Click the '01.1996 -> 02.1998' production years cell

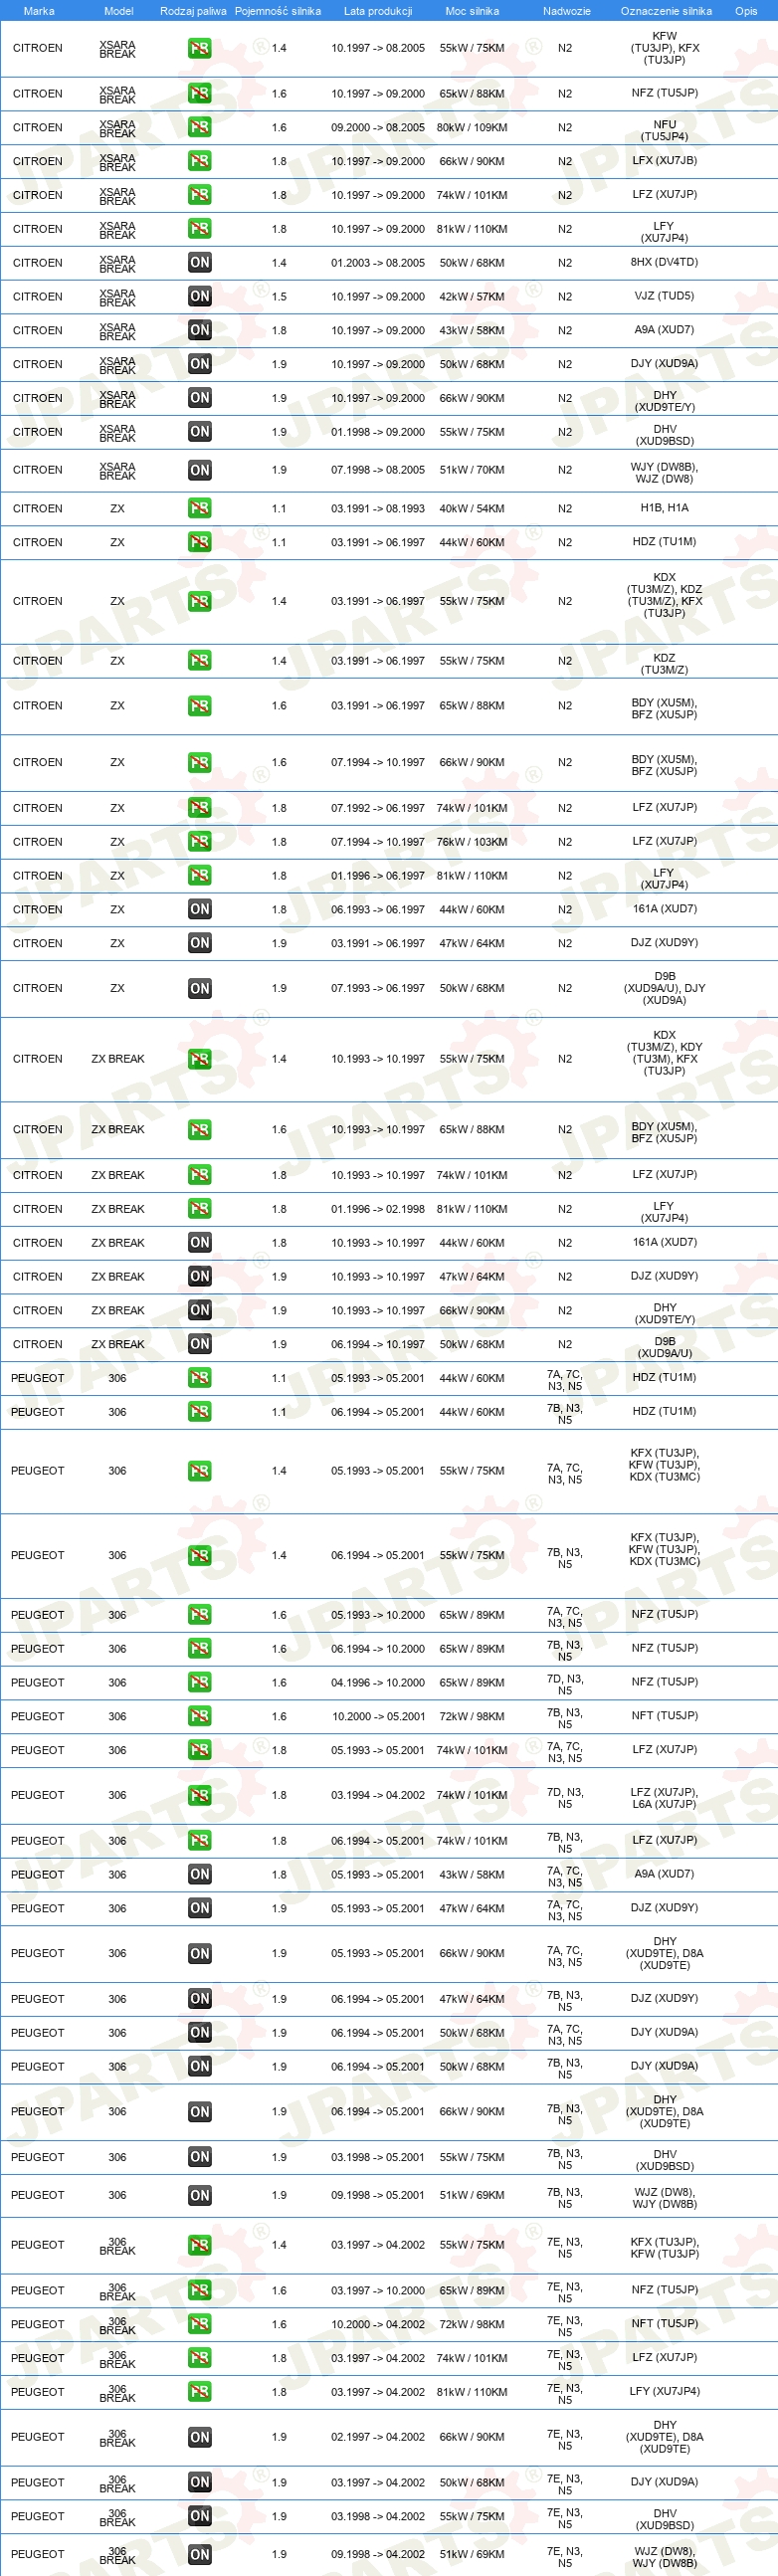[378, 1209]
